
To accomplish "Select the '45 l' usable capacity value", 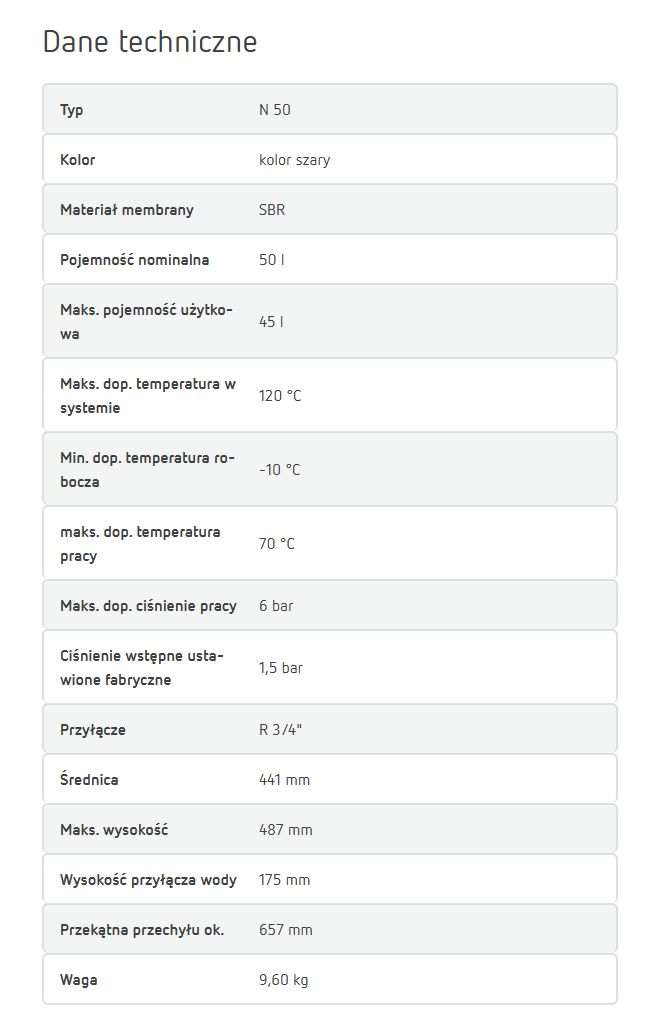I will [x=271, y=322].
